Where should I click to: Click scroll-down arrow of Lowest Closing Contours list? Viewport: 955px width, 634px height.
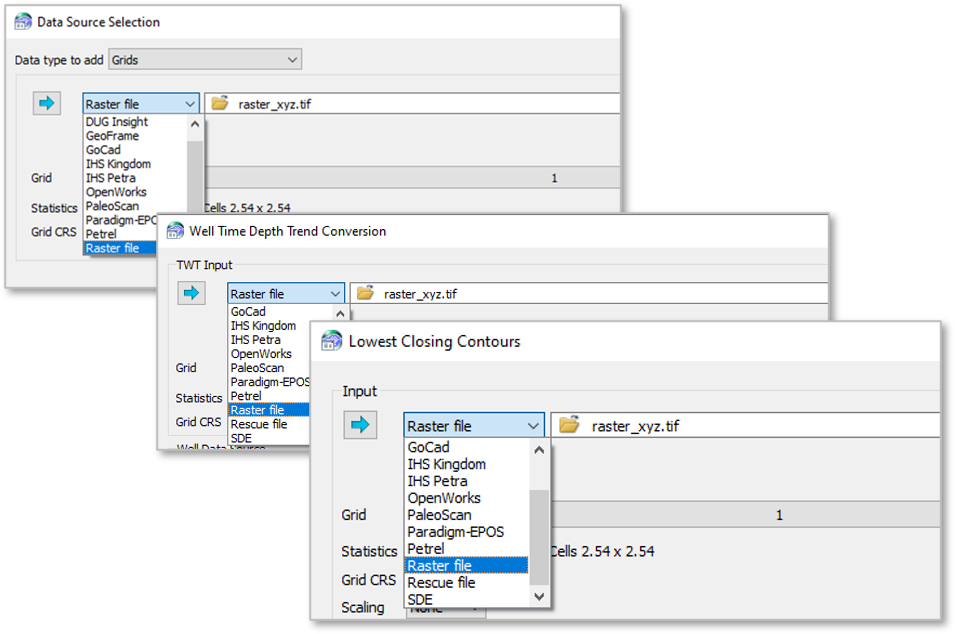point(539,596)
